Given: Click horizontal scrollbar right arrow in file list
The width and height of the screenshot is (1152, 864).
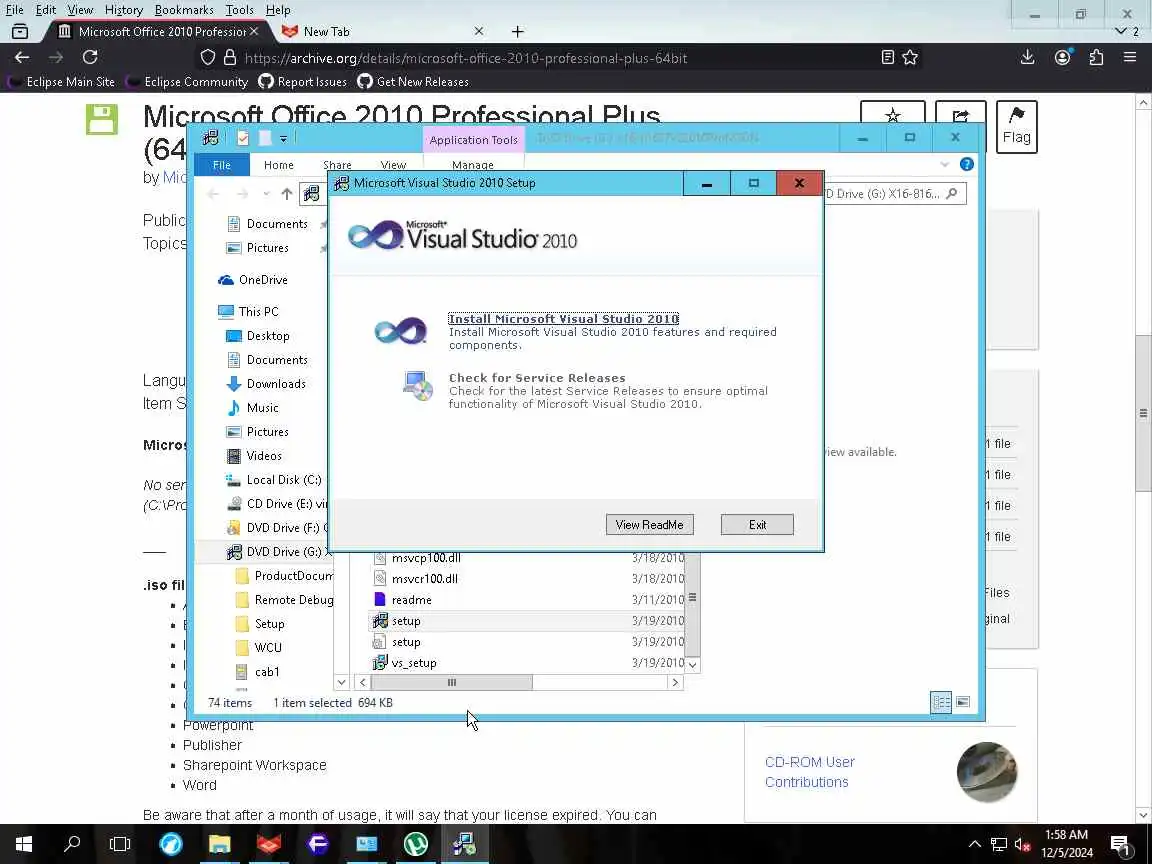Looking at the screenshot, I should click(x=675, y=683).
